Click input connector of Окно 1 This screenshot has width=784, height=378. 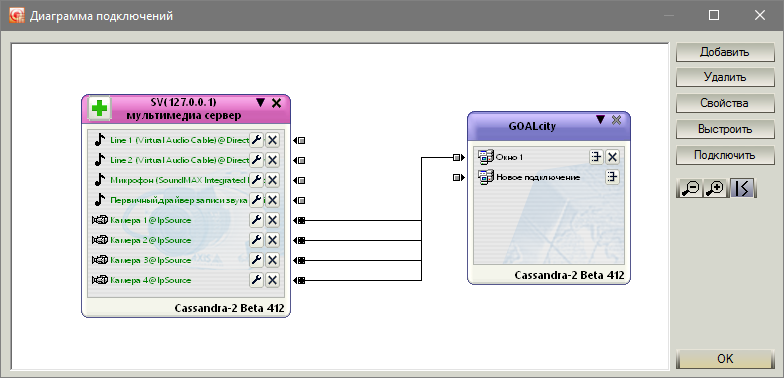pos(459,158)
